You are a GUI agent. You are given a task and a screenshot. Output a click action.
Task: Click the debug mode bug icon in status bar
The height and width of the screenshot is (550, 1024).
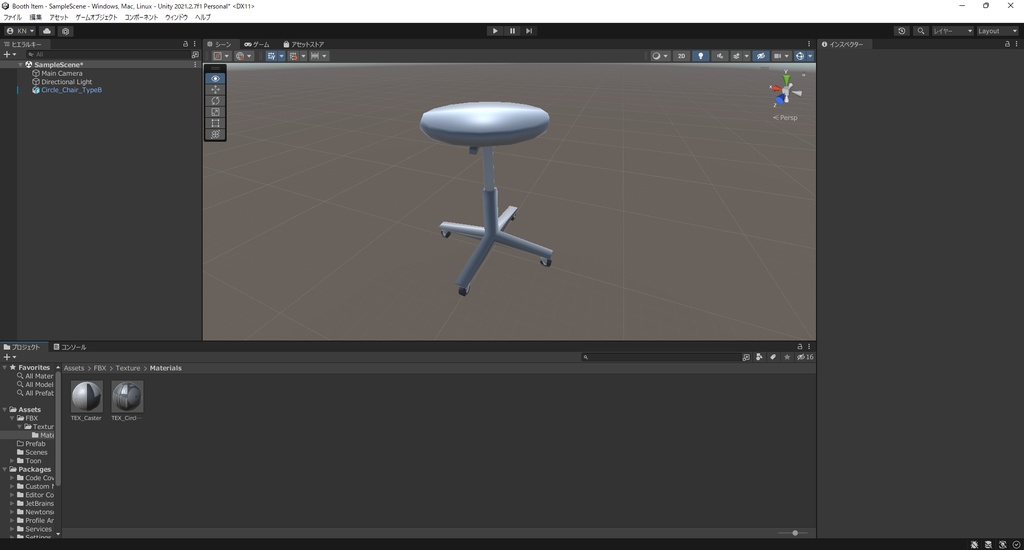pos(974,545)
